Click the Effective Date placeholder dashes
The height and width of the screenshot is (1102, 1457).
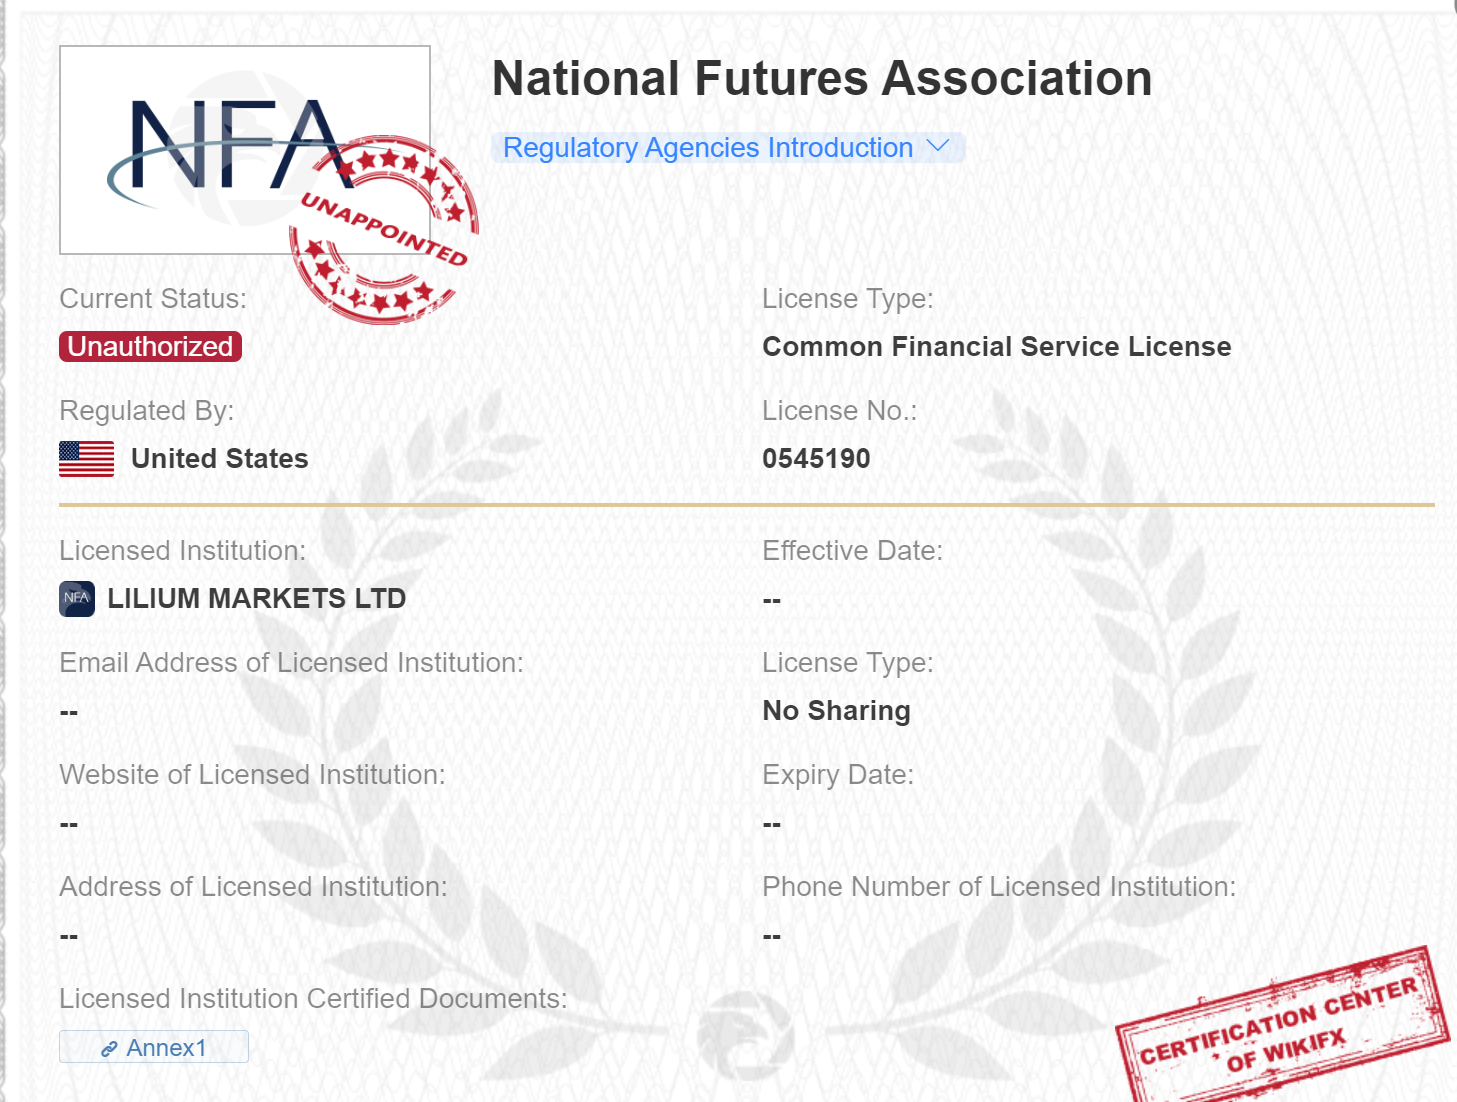(771, 600)
